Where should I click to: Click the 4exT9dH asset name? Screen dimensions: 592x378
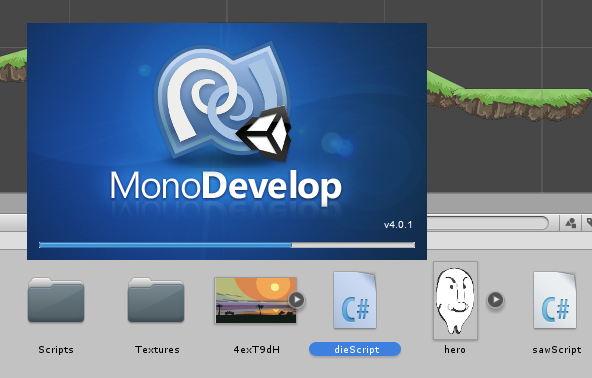(x=257, y=350)
